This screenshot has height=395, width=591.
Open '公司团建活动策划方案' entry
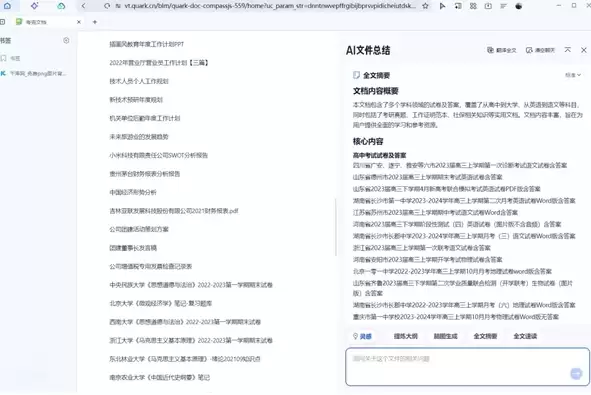pyautogui.click(x=139, y=229)
